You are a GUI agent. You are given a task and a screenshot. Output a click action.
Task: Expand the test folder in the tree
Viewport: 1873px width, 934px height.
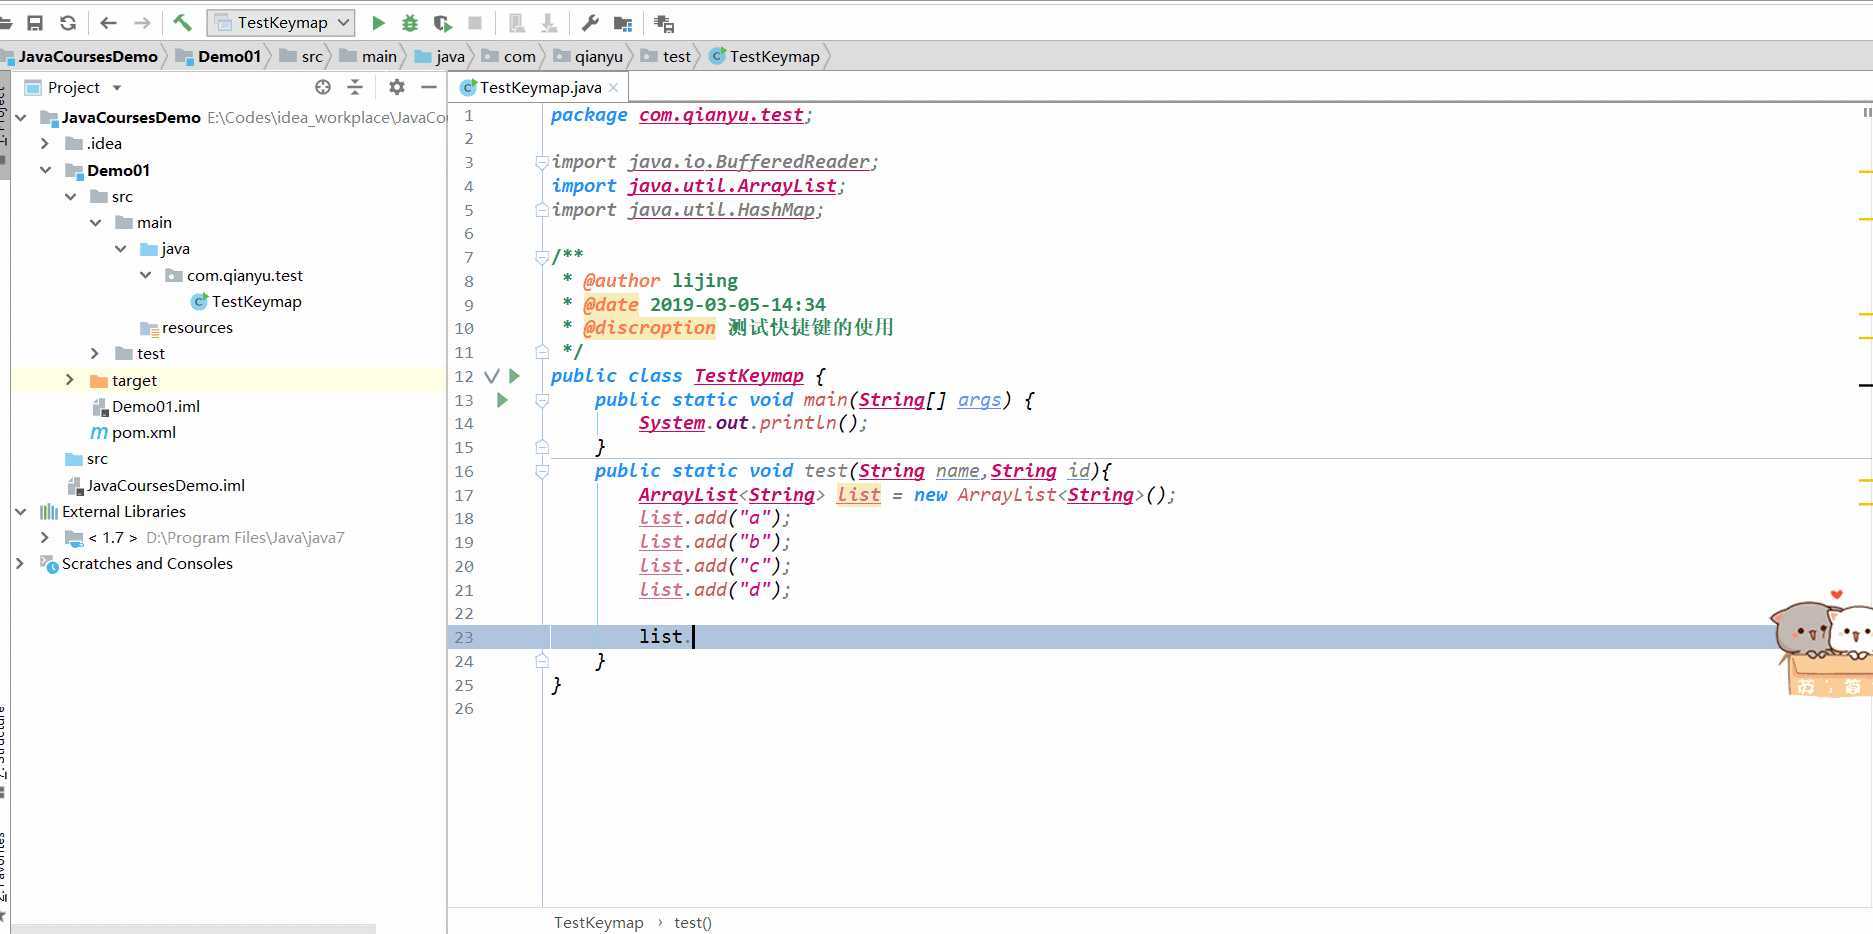click(95, 353)
